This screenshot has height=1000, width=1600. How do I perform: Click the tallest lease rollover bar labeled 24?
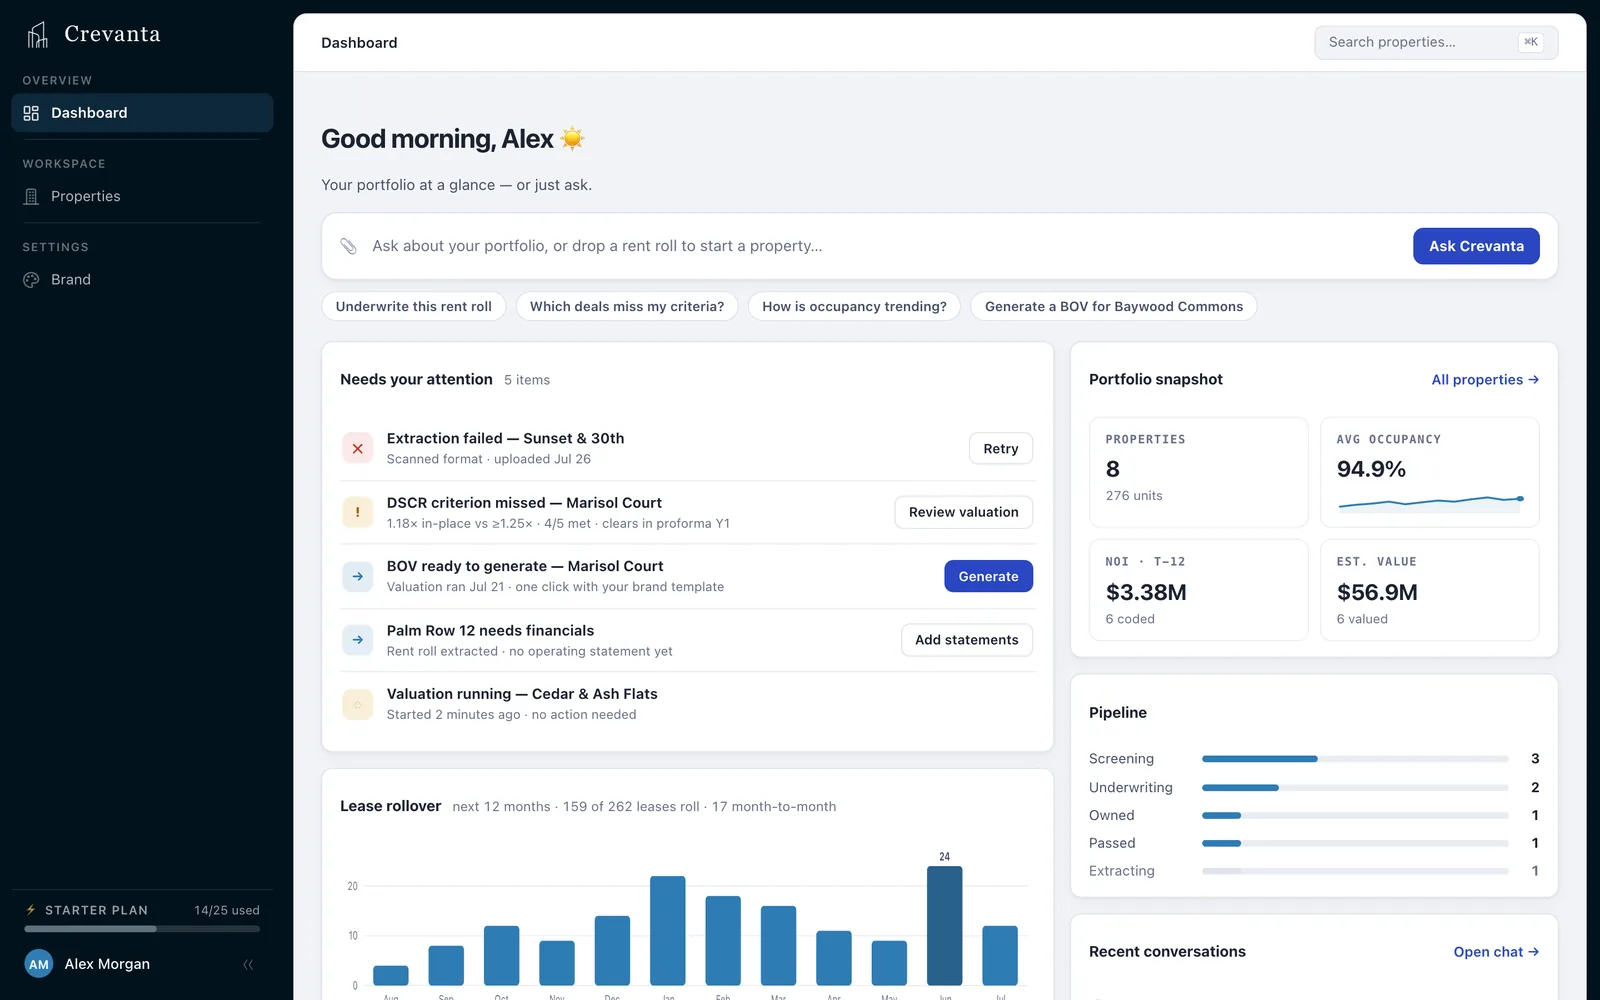tap(944, 926)
